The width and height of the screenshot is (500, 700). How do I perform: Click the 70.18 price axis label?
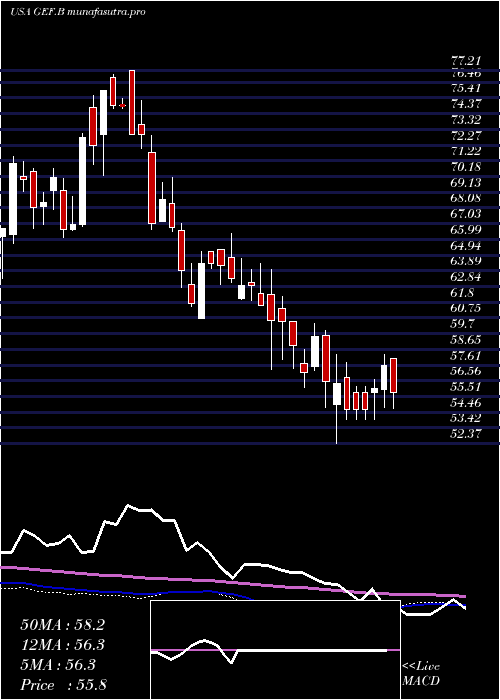coord(465,167)
